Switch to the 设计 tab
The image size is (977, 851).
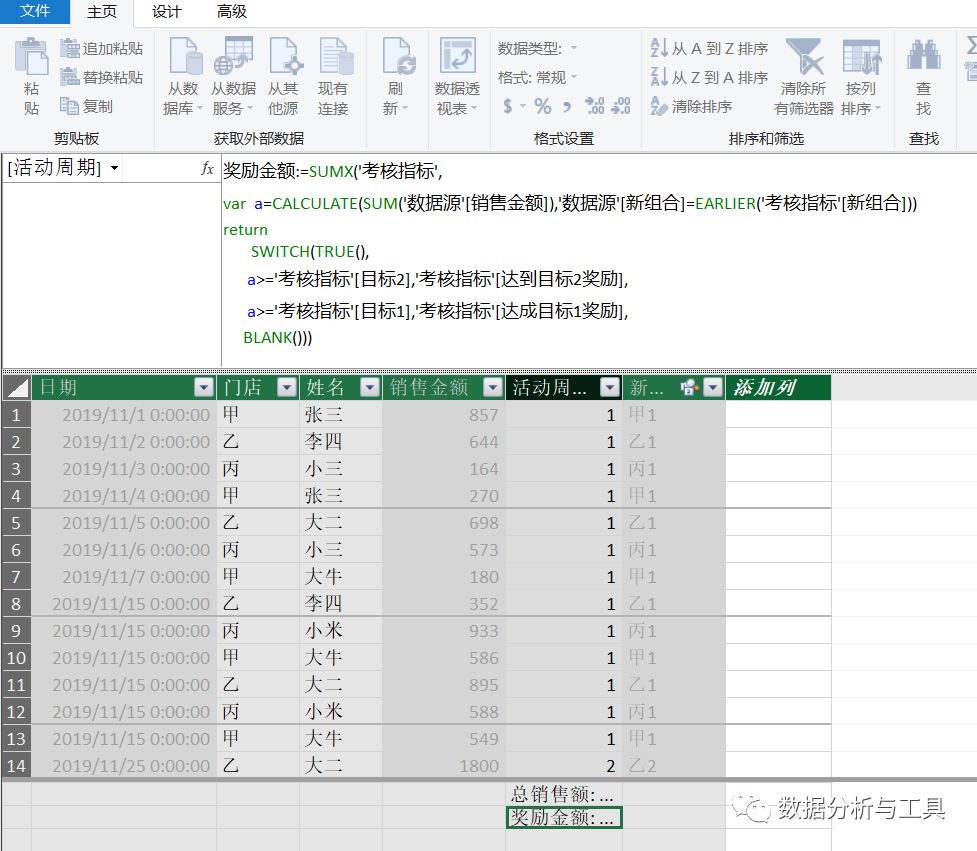point(166,12)
